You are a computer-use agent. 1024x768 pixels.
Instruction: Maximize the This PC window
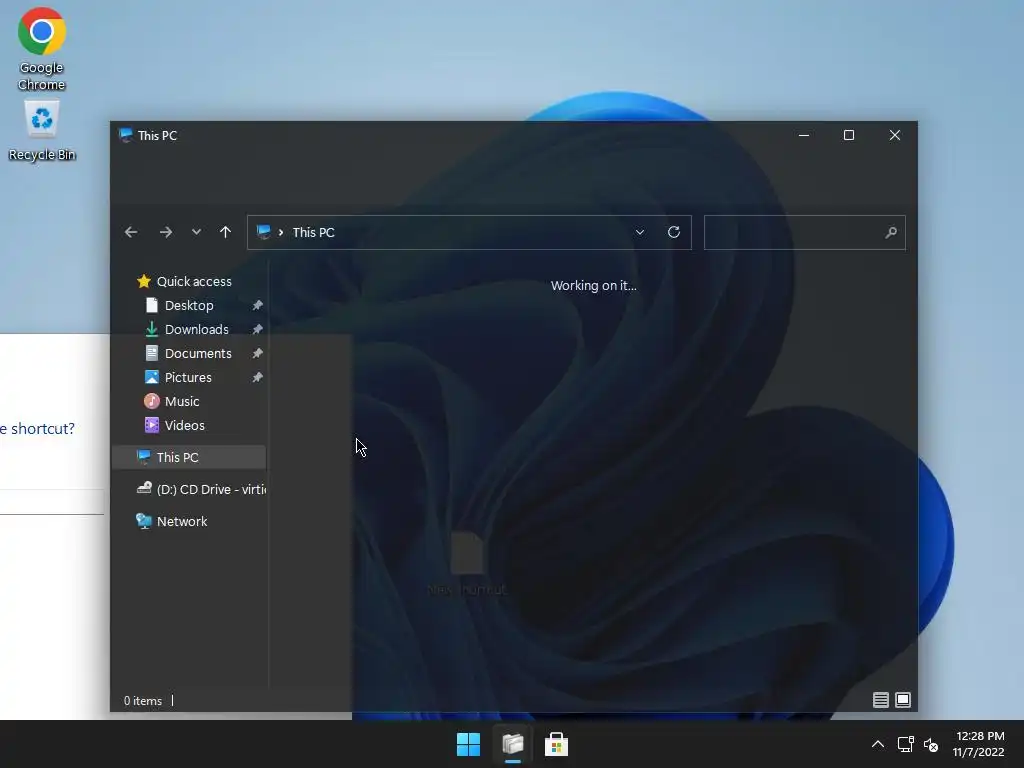[849, 135]
